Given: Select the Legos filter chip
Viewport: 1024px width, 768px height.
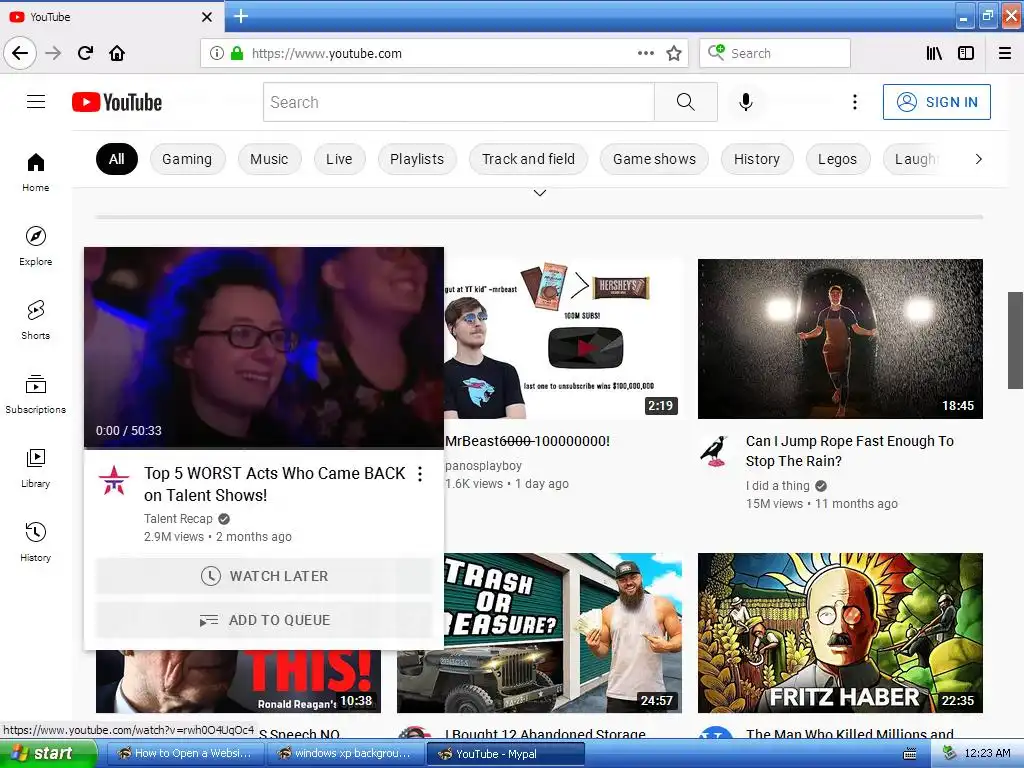Looking at the screenshot, I should pyautogui.click(x=837, y=159).
